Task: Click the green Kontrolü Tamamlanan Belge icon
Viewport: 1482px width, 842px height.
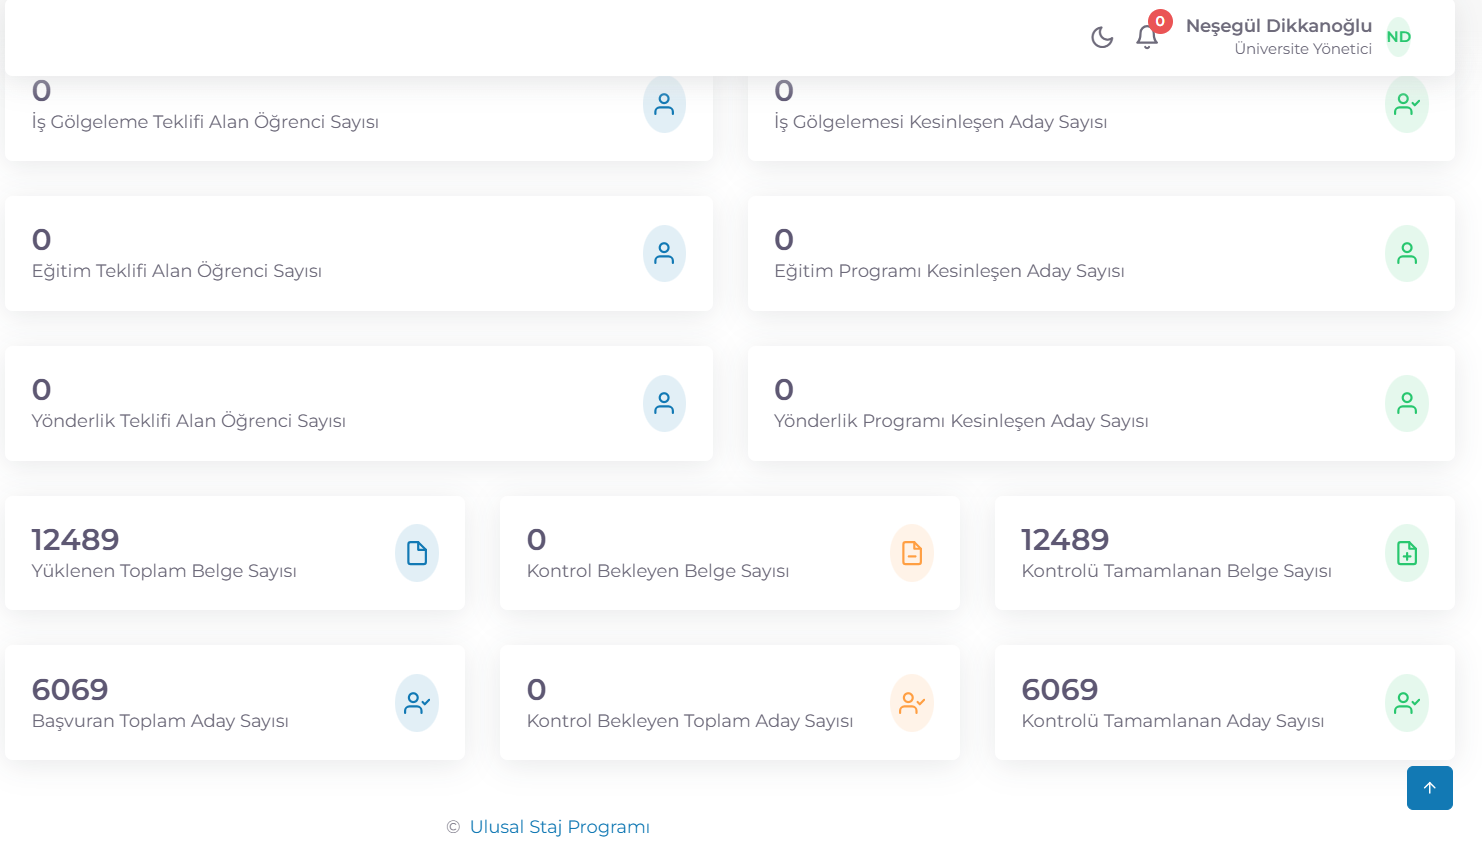Action: pos(1406,553)
